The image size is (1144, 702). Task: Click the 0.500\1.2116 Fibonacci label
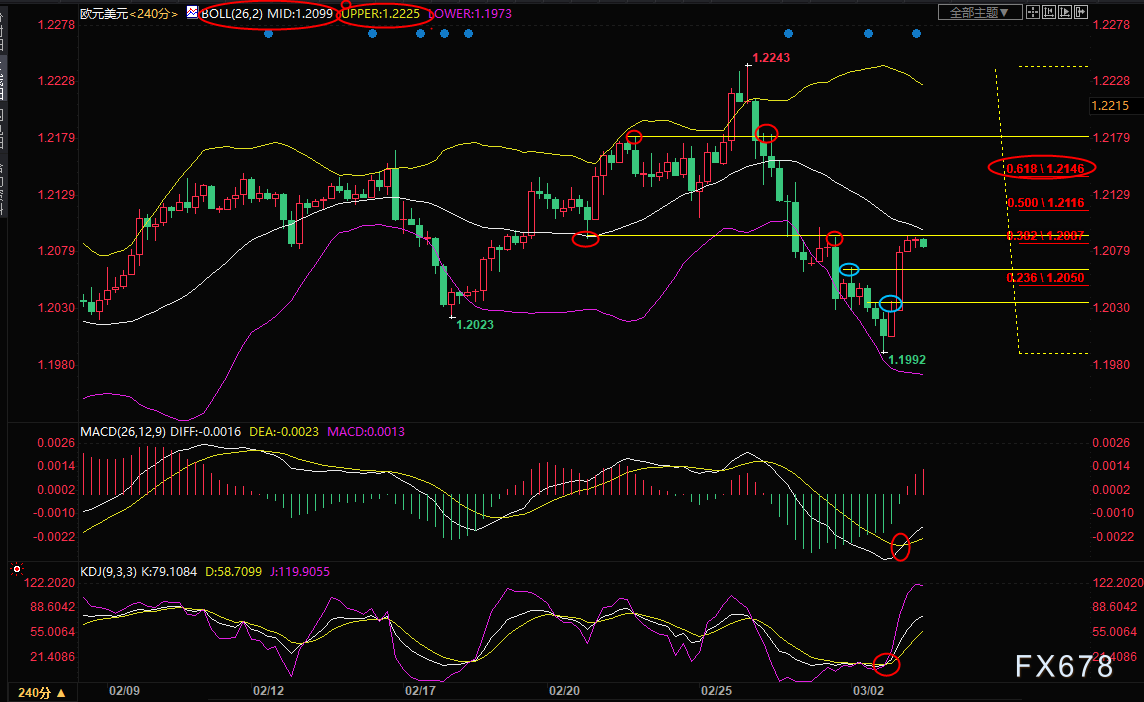[1045, 203]
